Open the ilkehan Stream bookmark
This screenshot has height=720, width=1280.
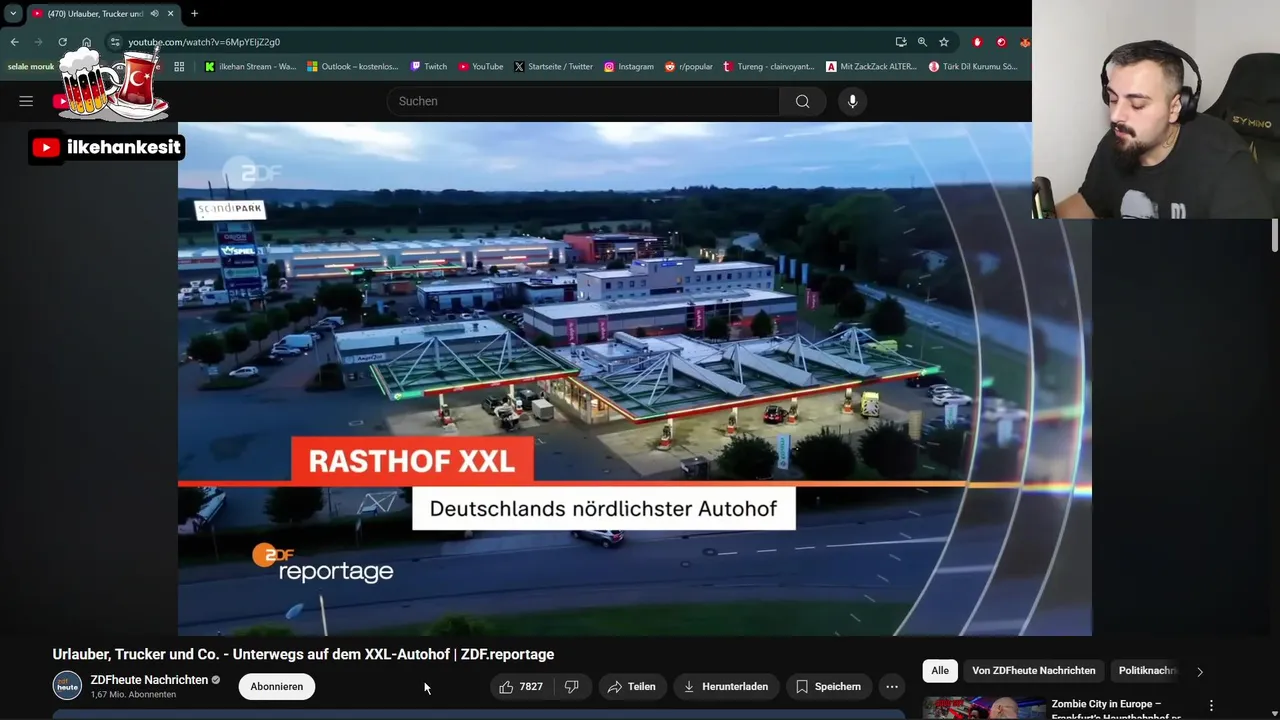coord(250,67)
